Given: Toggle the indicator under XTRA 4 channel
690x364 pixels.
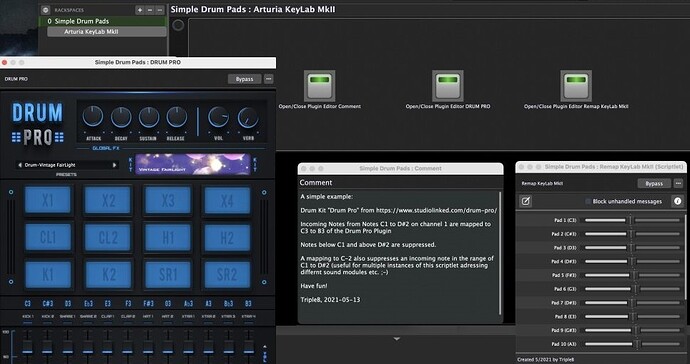Looking at the screenshot, I should pyautogui.click(x=249, y=323).
